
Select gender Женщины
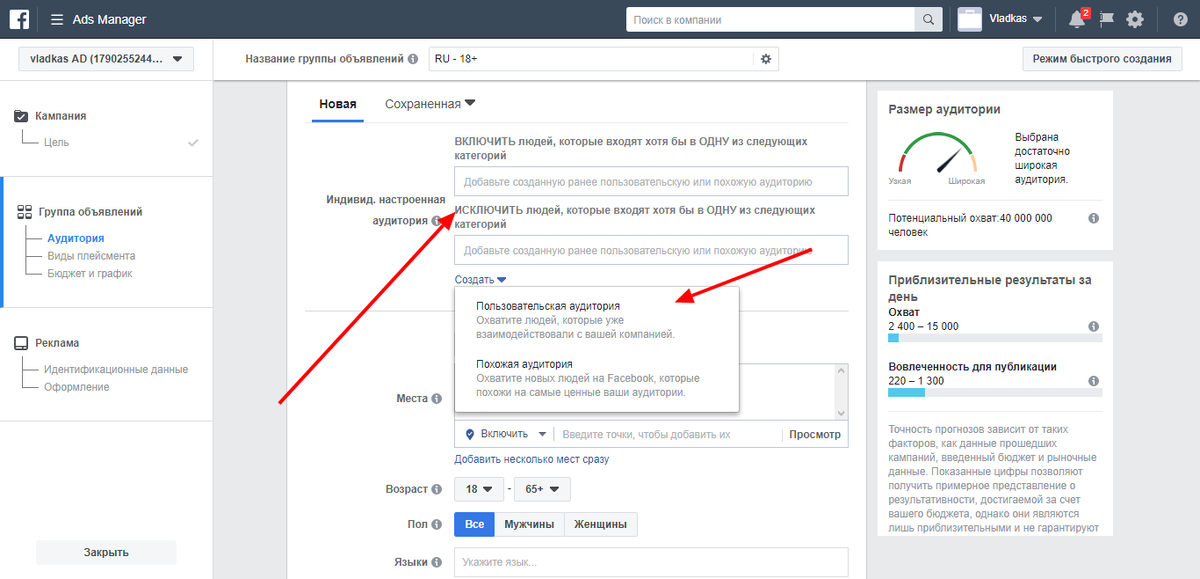click(601, 524)
